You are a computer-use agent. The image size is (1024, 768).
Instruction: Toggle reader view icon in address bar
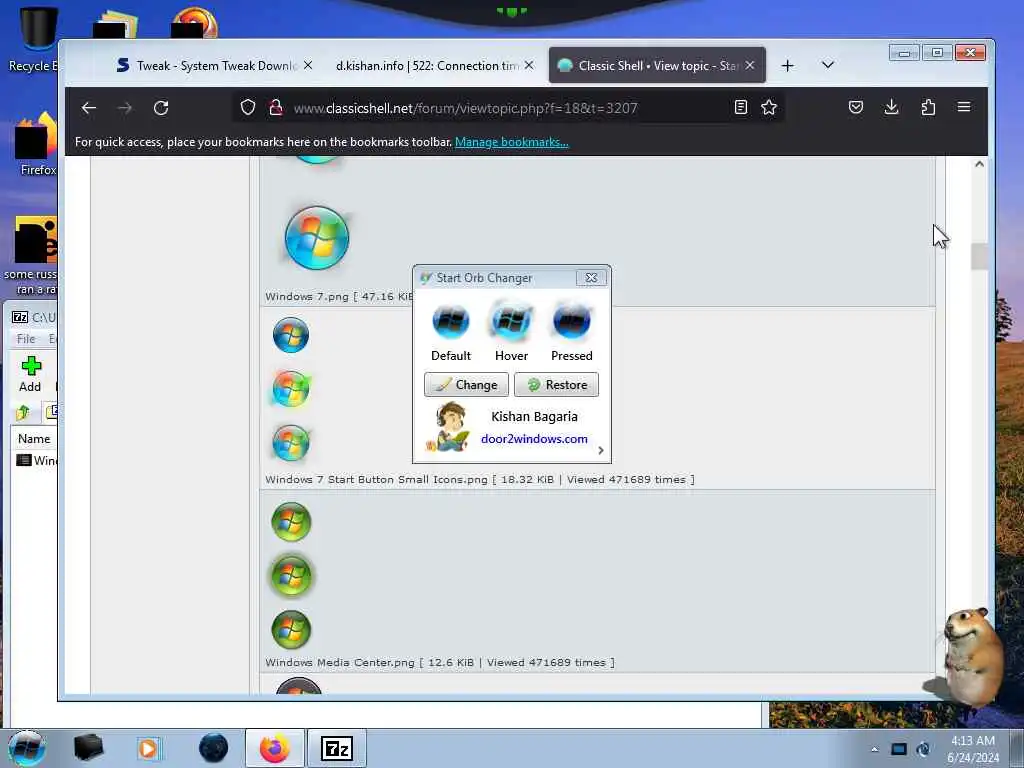pos(741,107)
